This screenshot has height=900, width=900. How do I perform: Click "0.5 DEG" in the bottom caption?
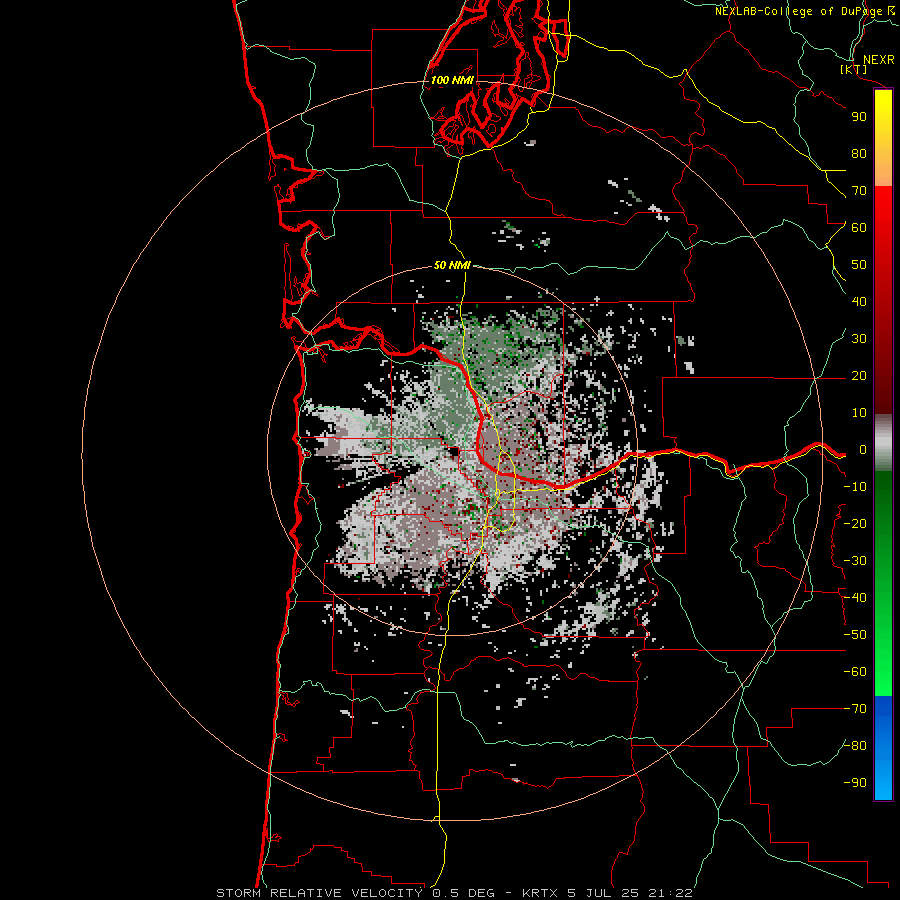point(463,893)
